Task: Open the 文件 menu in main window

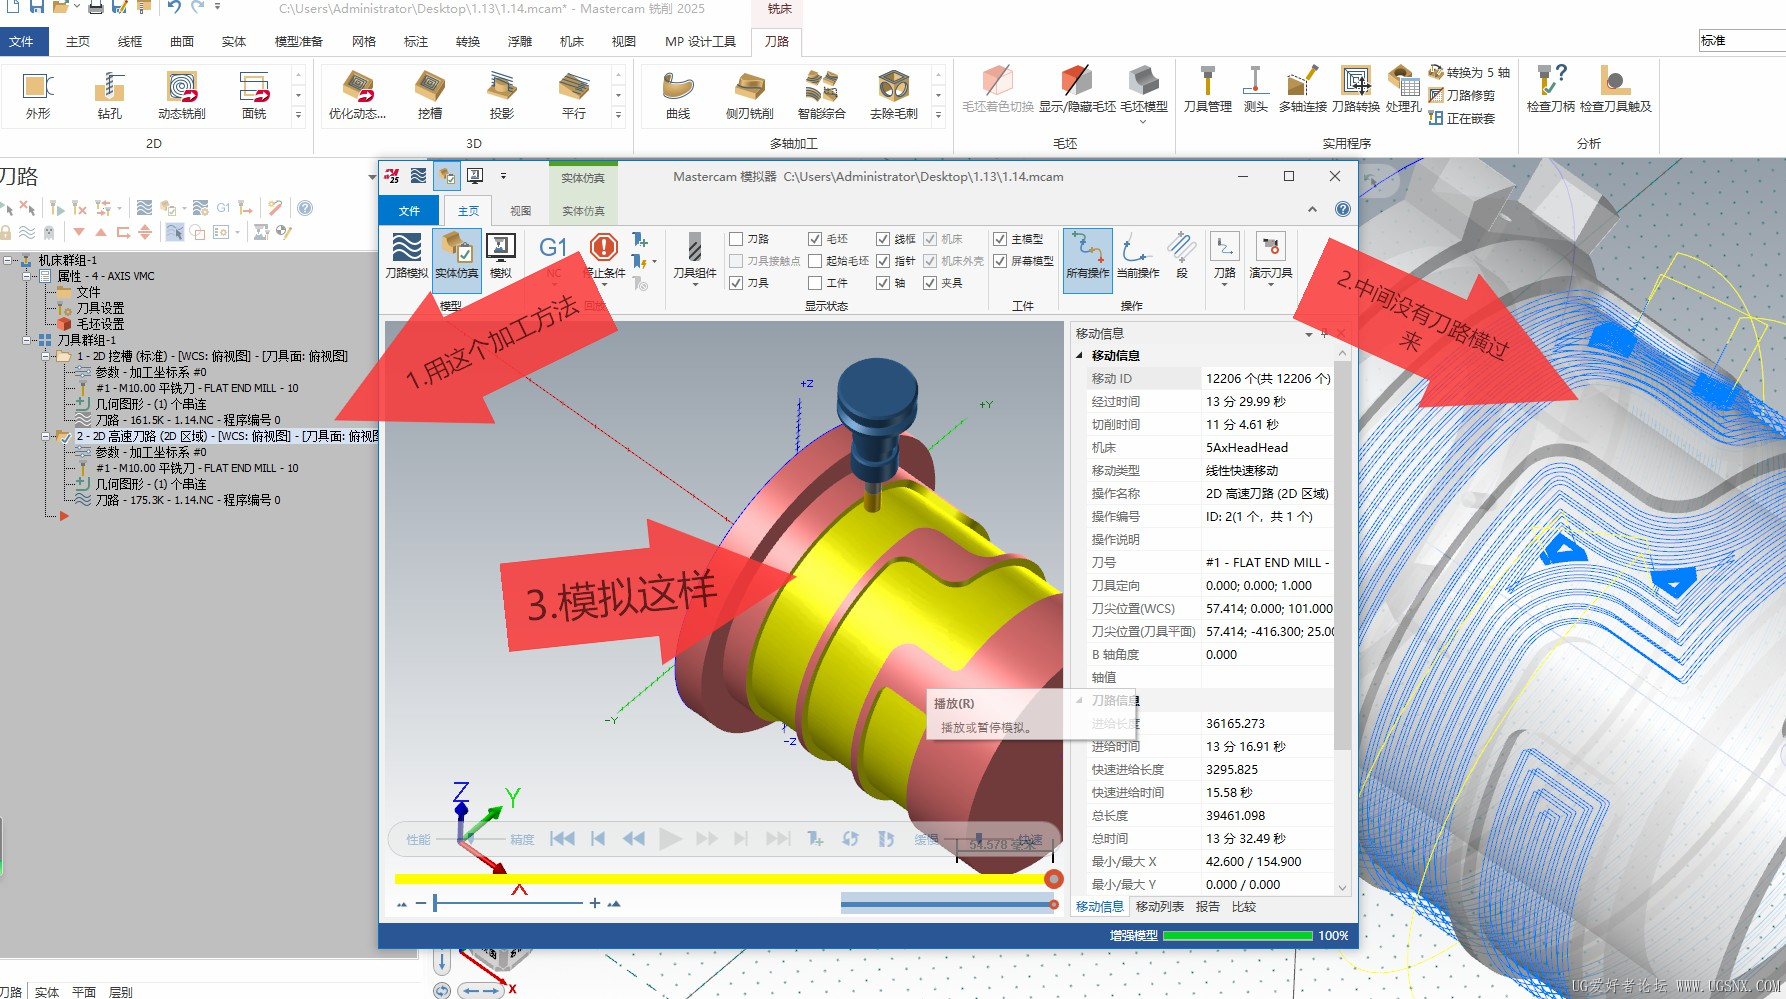Action: tap(22, 41)
